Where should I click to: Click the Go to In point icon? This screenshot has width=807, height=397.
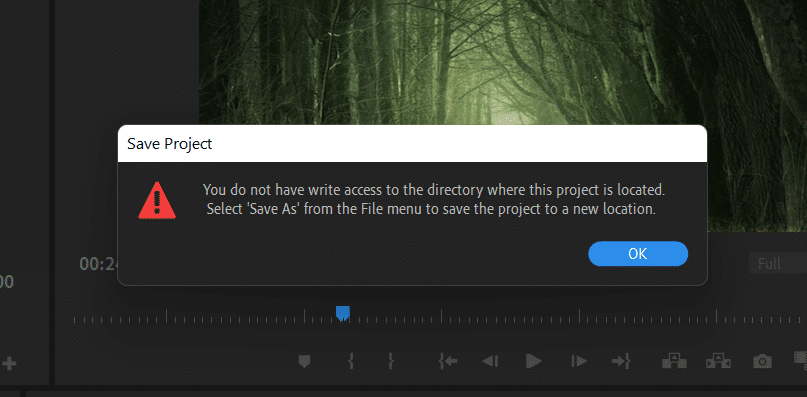point(448,361)
